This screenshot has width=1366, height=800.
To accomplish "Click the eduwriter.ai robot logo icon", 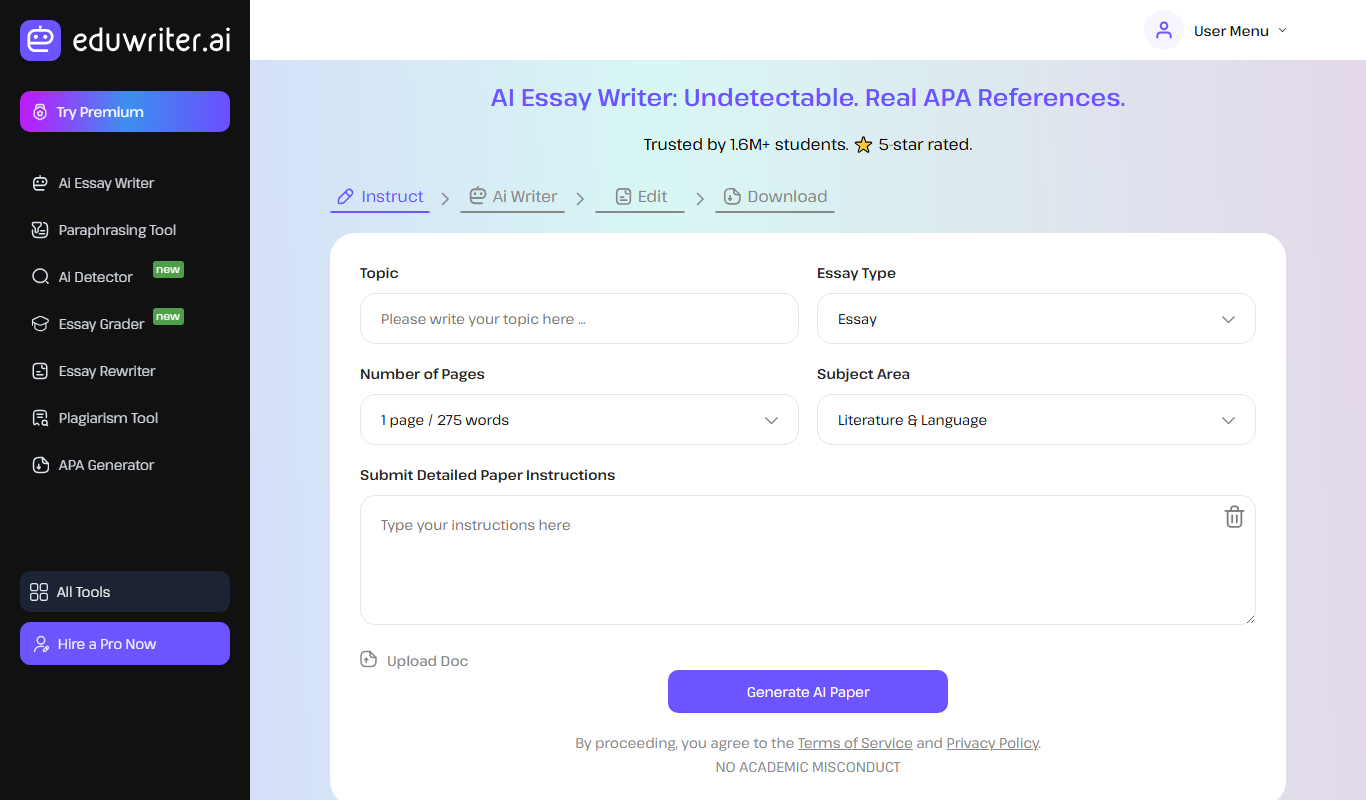I will [x=40, y=40].
